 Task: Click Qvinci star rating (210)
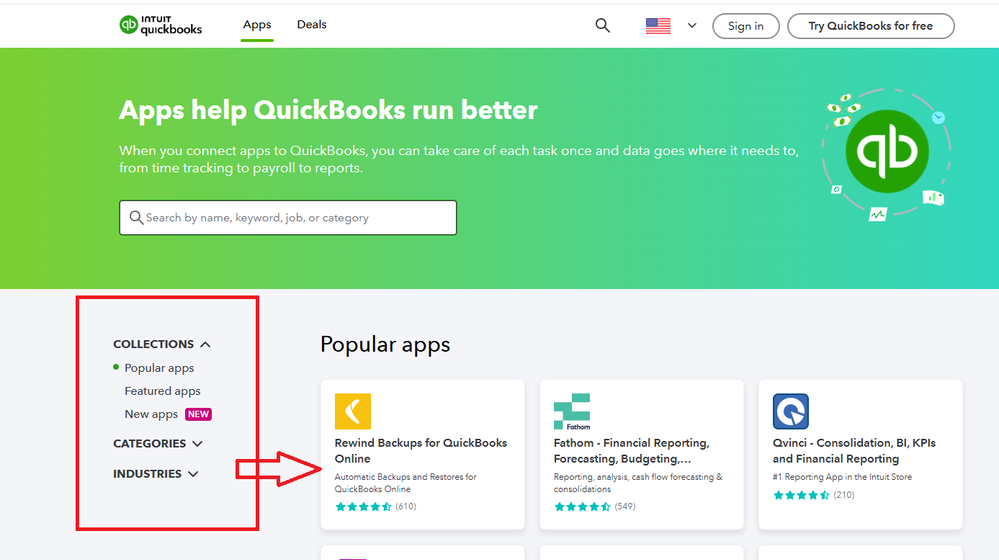pyautogui.click(x=814, y=495)
